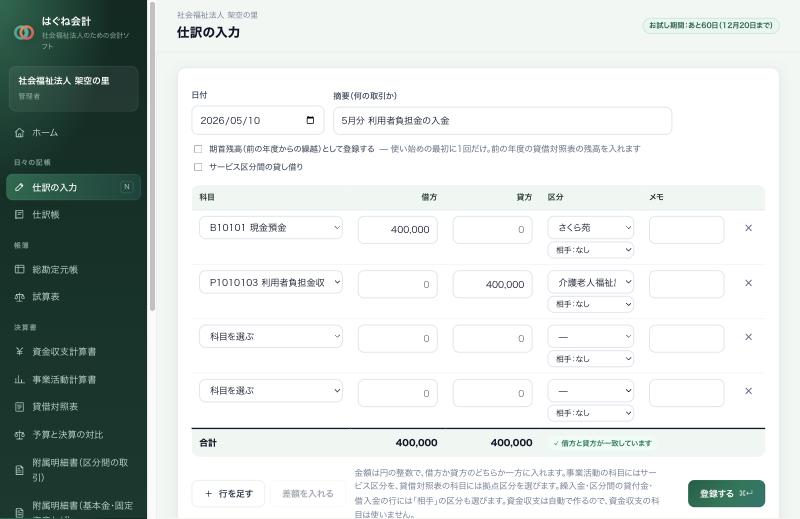Open the fourth row 区分 dropdown
This screenshot has width=800, height=519.
pos(591,391)
